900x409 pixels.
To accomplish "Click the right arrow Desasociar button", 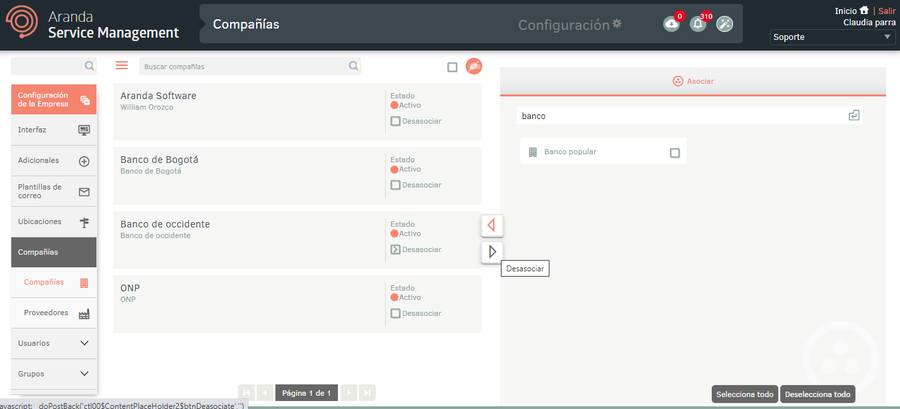I will pyautogui.click(x=492, y=251).
